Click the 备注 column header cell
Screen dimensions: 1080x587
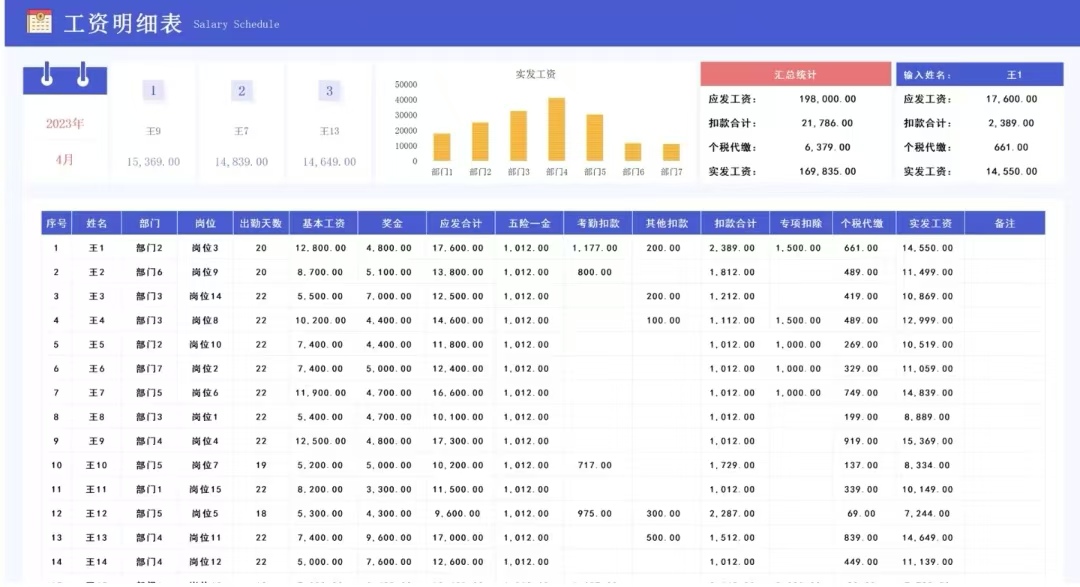tap(1006, 223)
